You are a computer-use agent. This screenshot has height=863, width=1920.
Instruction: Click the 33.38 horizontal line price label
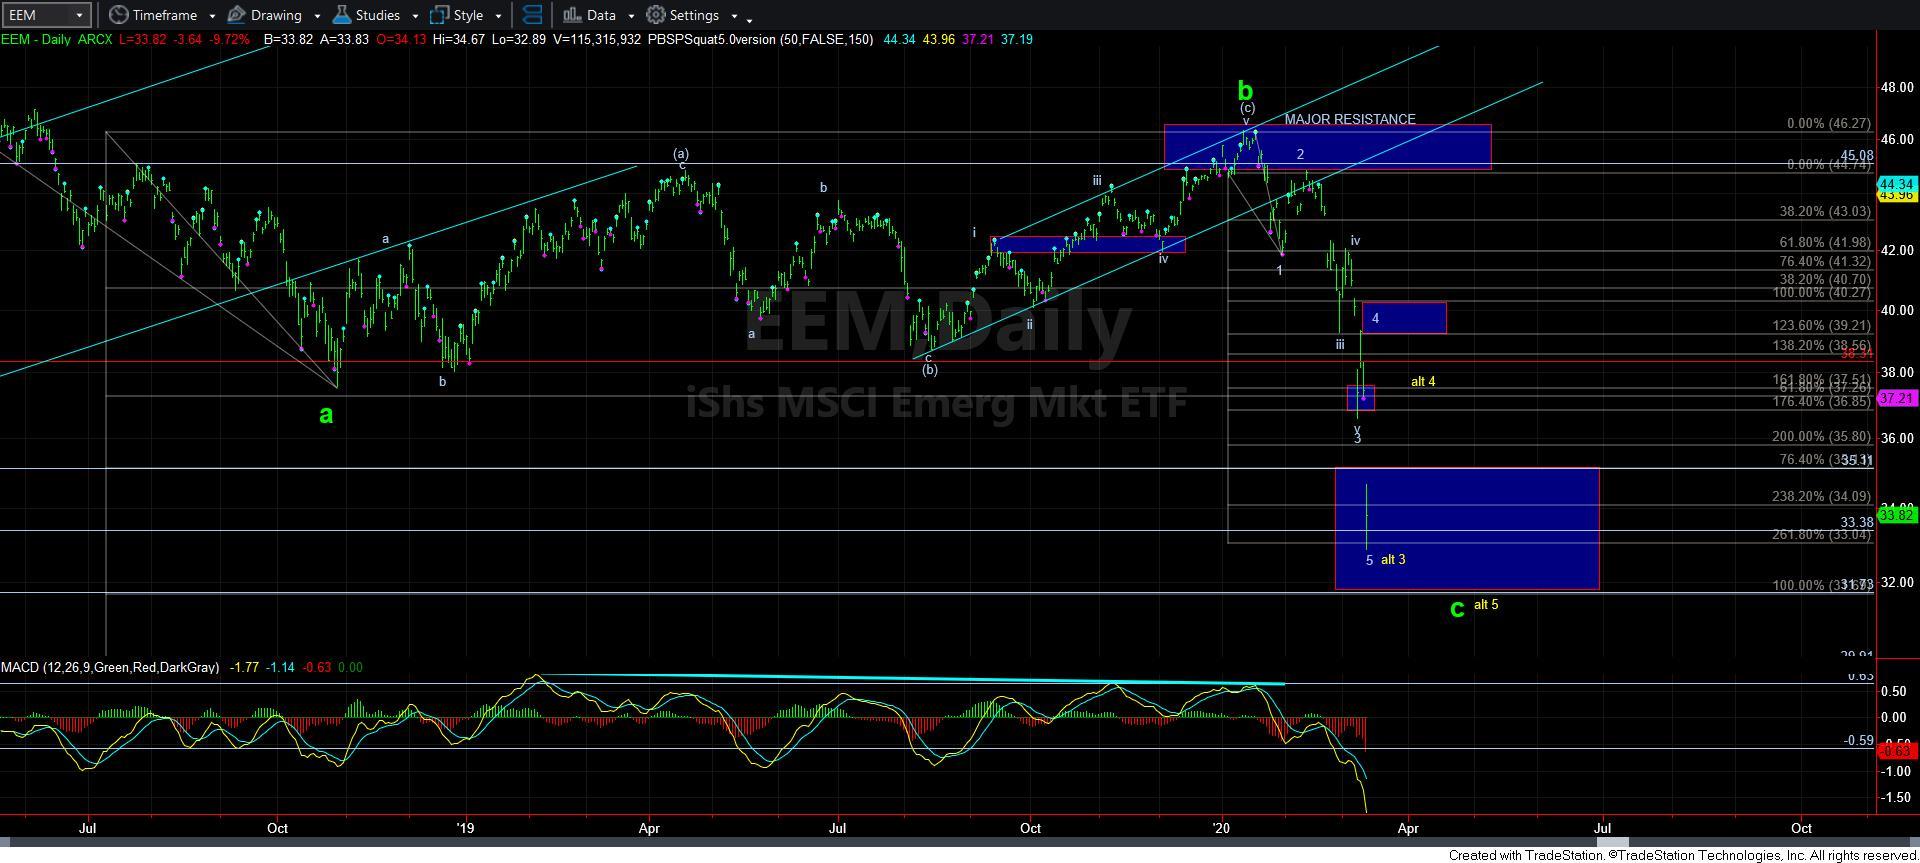click(x=1857, y=523)
